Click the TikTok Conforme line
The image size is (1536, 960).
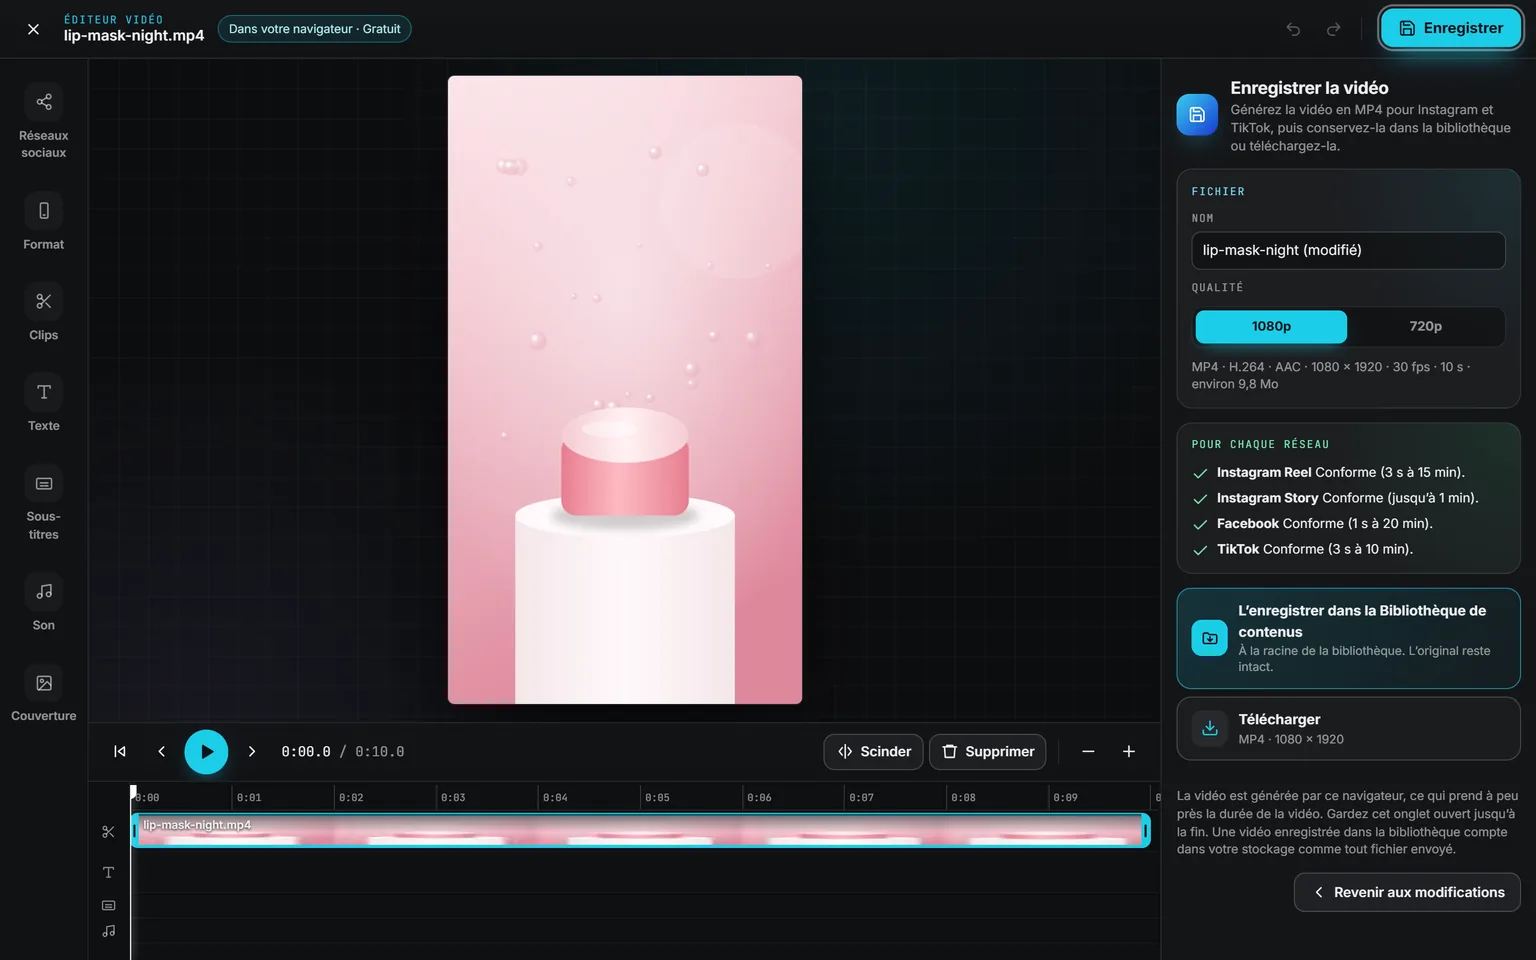pos(1314,550)
